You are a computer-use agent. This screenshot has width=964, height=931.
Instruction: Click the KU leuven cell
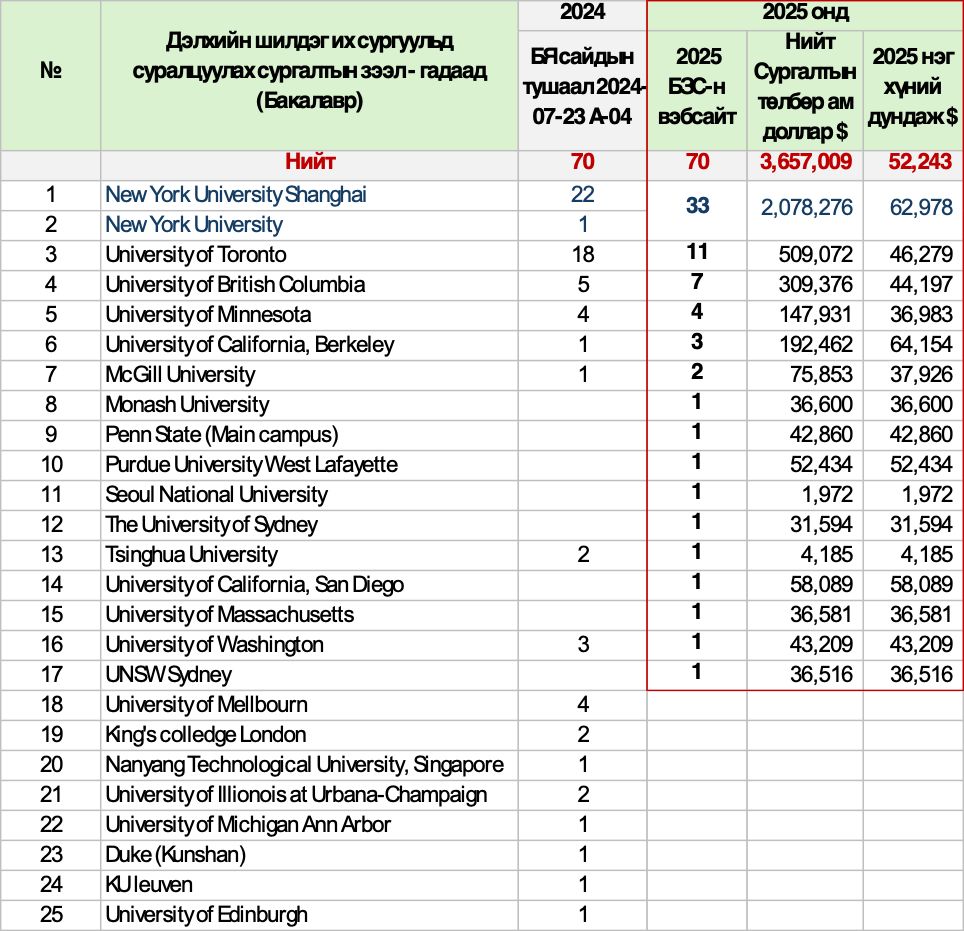(150, 885)
